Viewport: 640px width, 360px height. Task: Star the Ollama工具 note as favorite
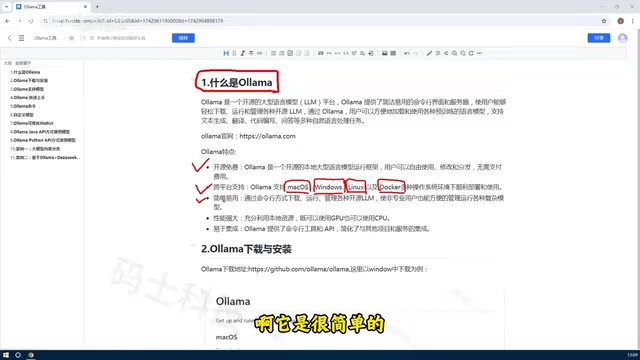point(71,38)
